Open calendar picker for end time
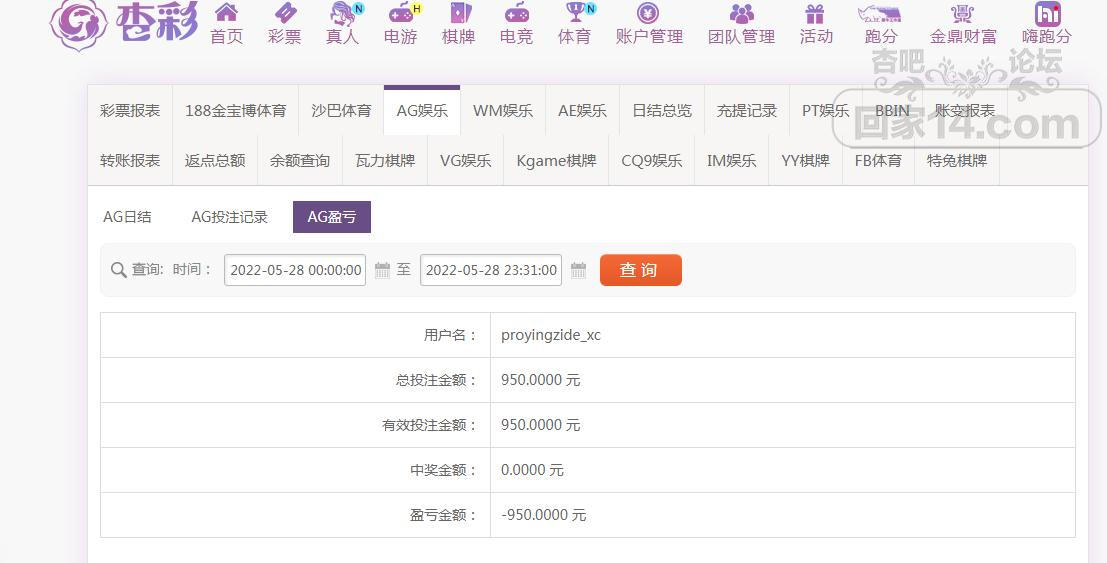Screen dimensions: 1107x563 tap(578, 270)
